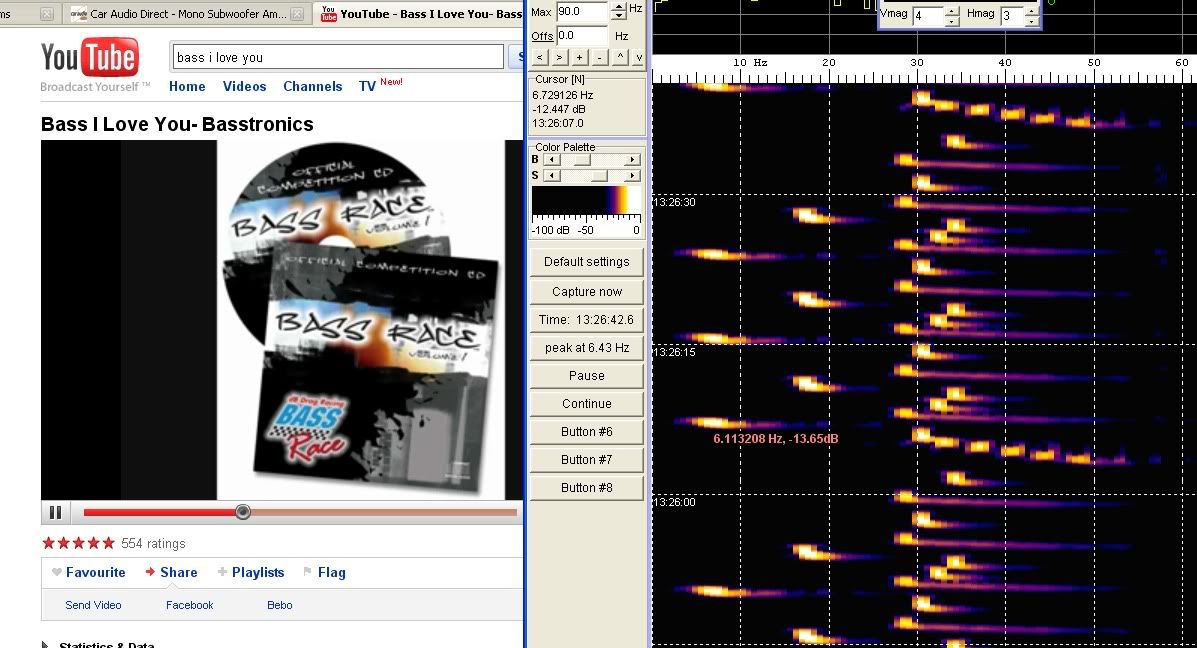Image resolution: width=1197 pixels, height=648 pixels.
Task: Click the Max frequency input field
Action: 582,11
